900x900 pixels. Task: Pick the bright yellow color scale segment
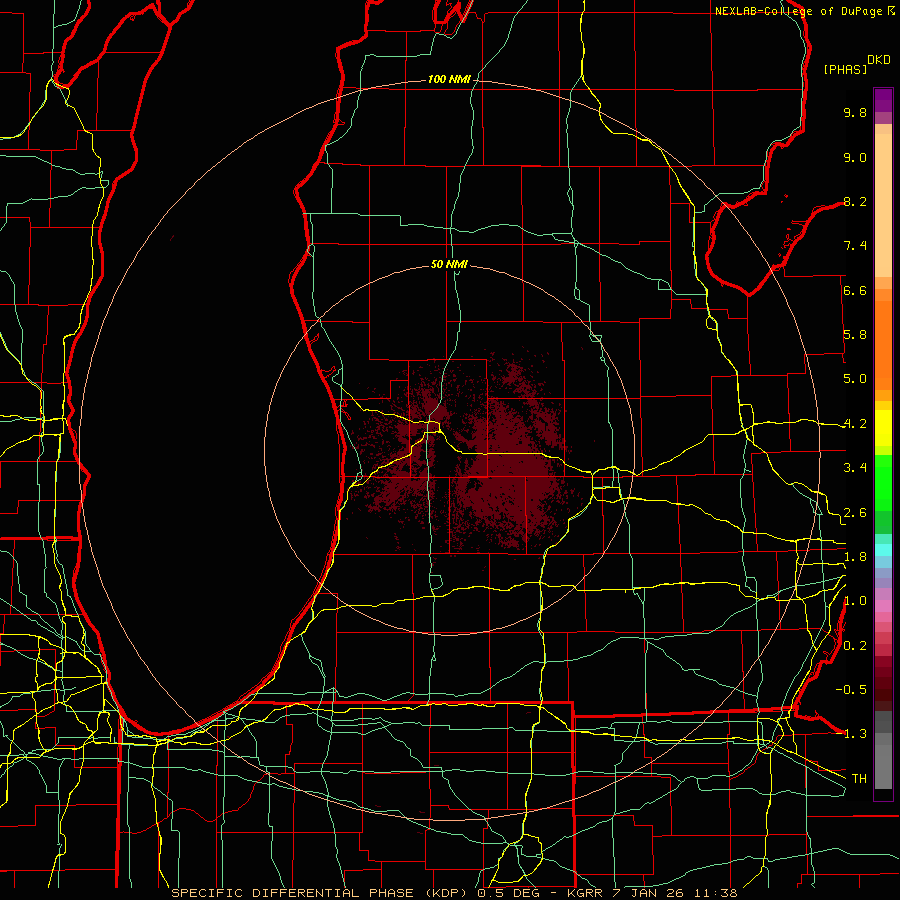point(883,428)
